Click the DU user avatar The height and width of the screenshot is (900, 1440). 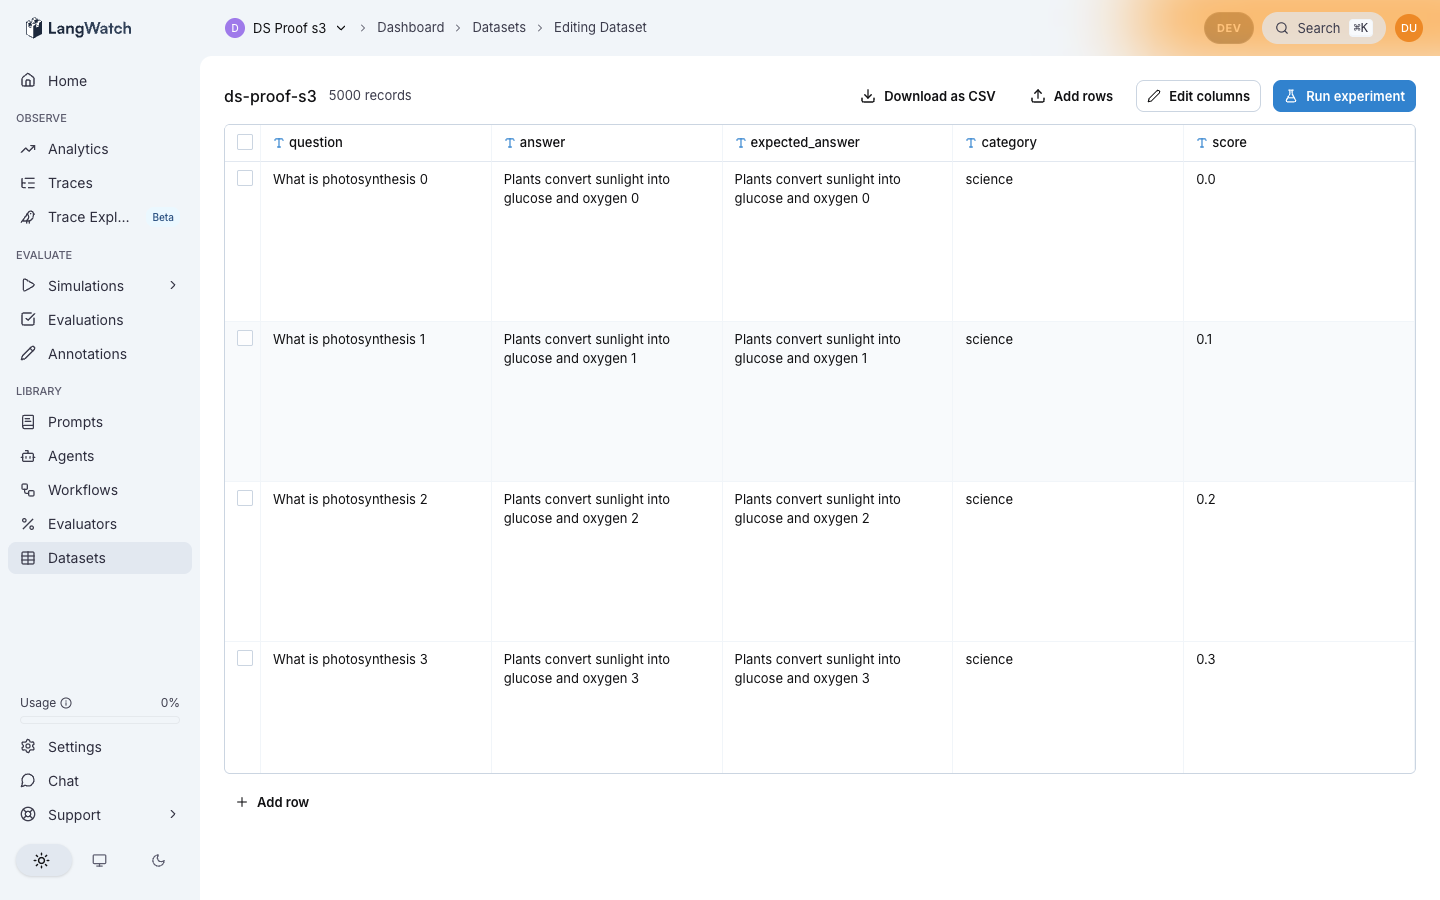pos(1409,28)
